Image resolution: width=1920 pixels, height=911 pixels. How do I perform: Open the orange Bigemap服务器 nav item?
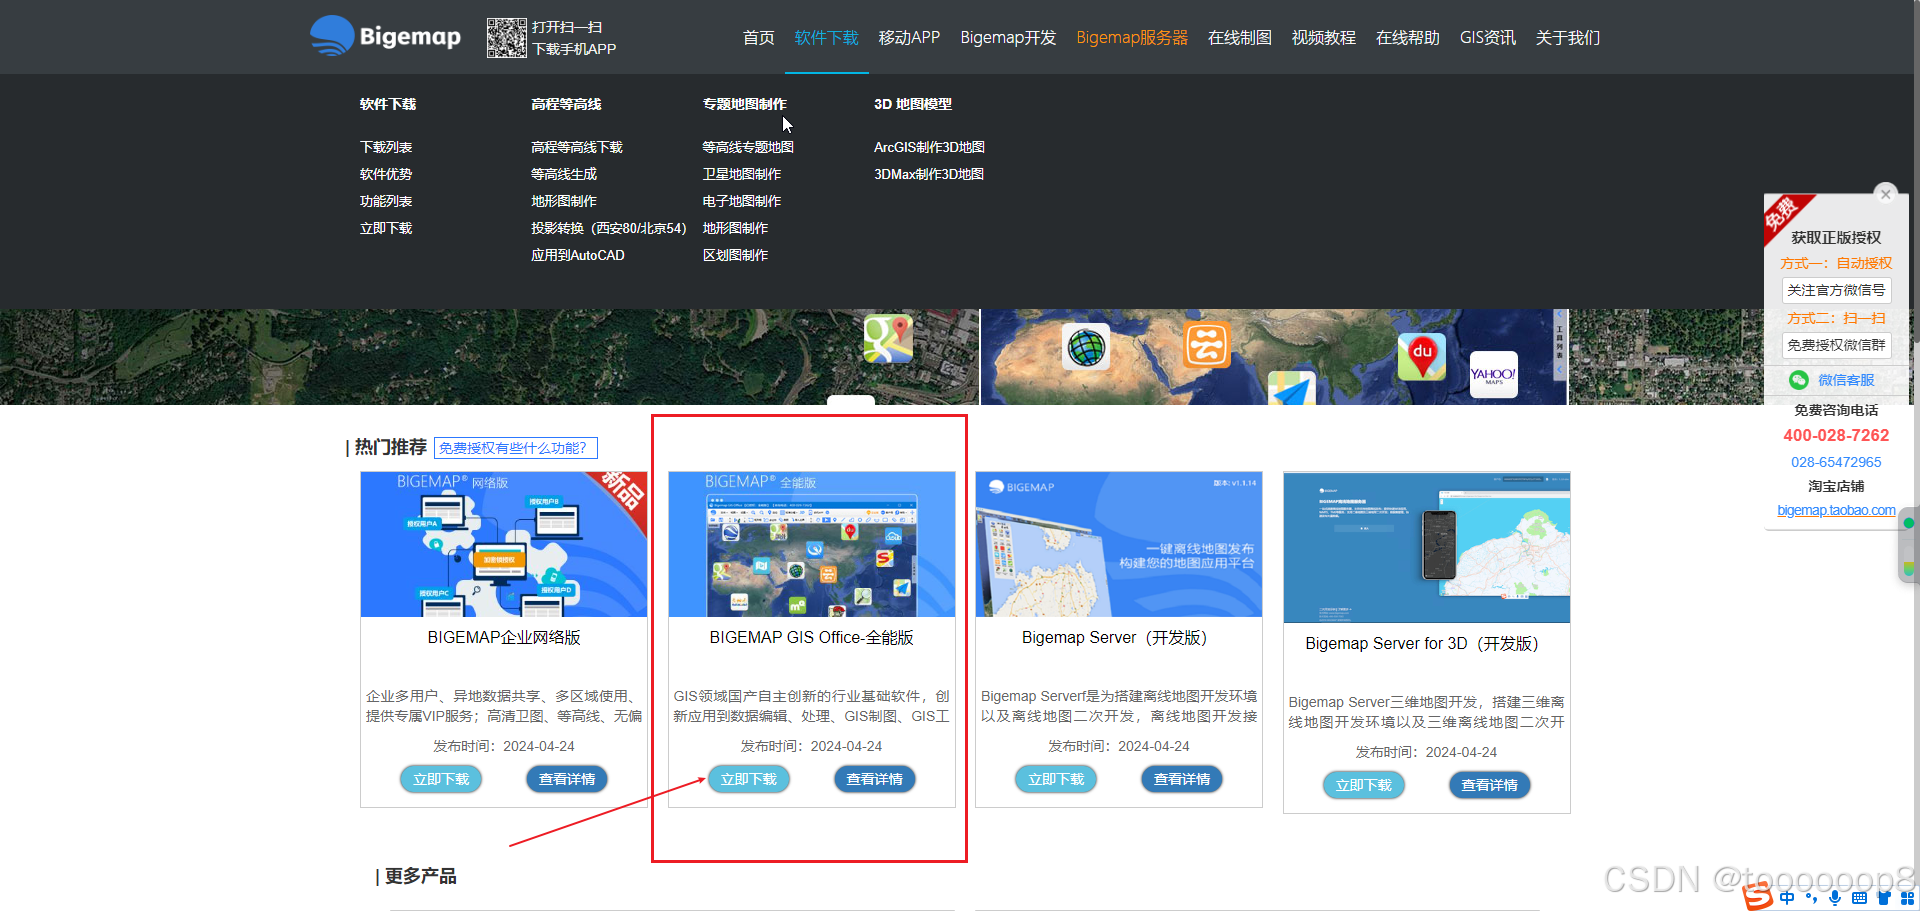1132,38
